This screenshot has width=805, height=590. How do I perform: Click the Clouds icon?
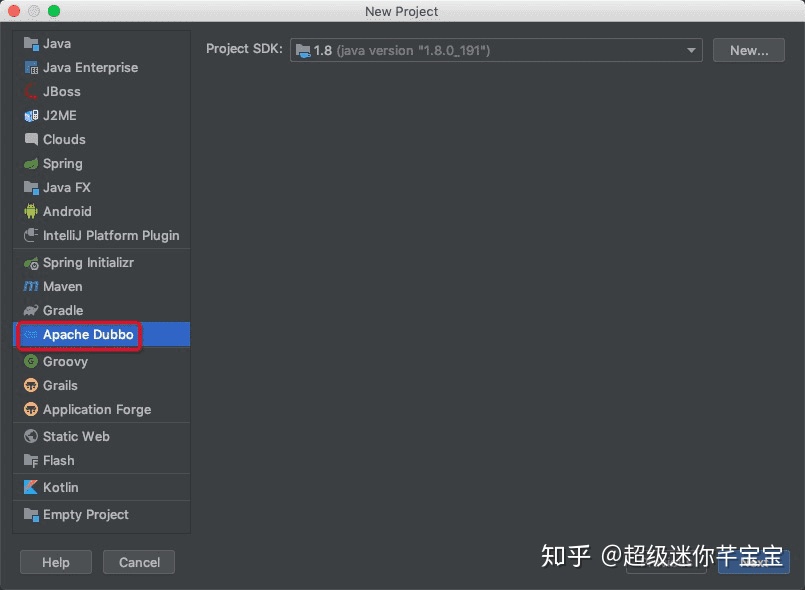[x=31, y=139]
